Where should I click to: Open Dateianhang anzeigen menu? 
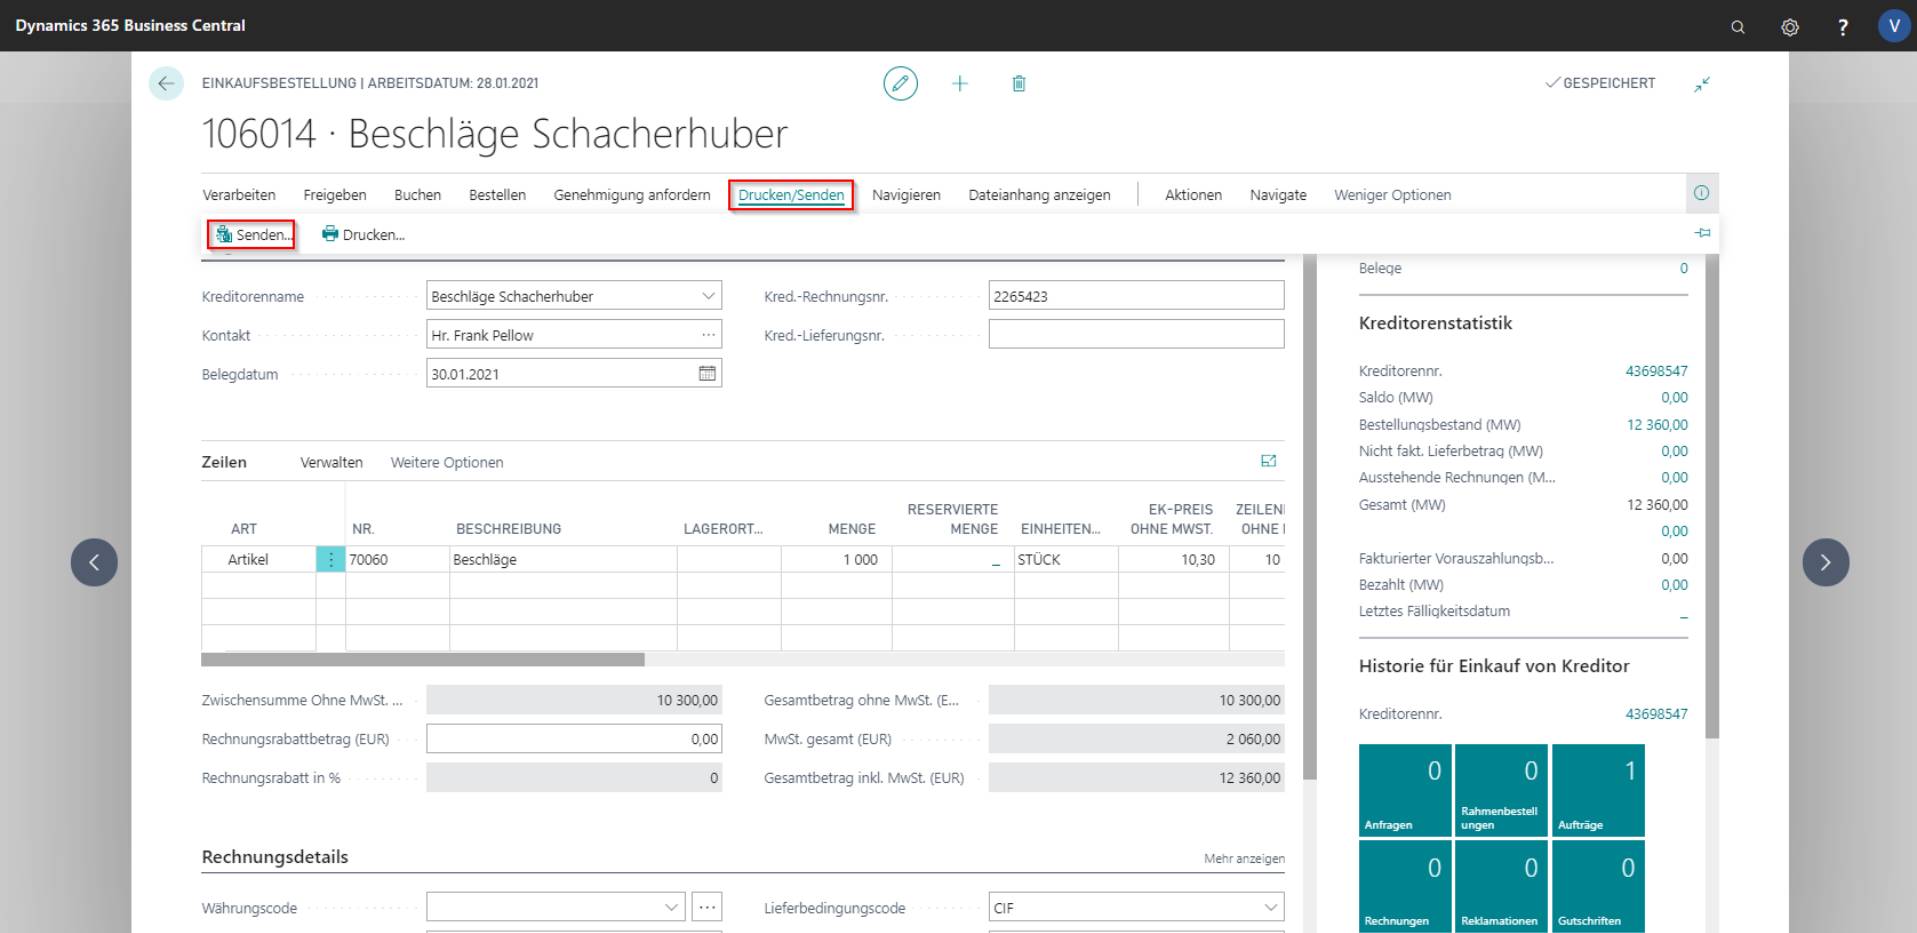click(x=1039, y=195)
